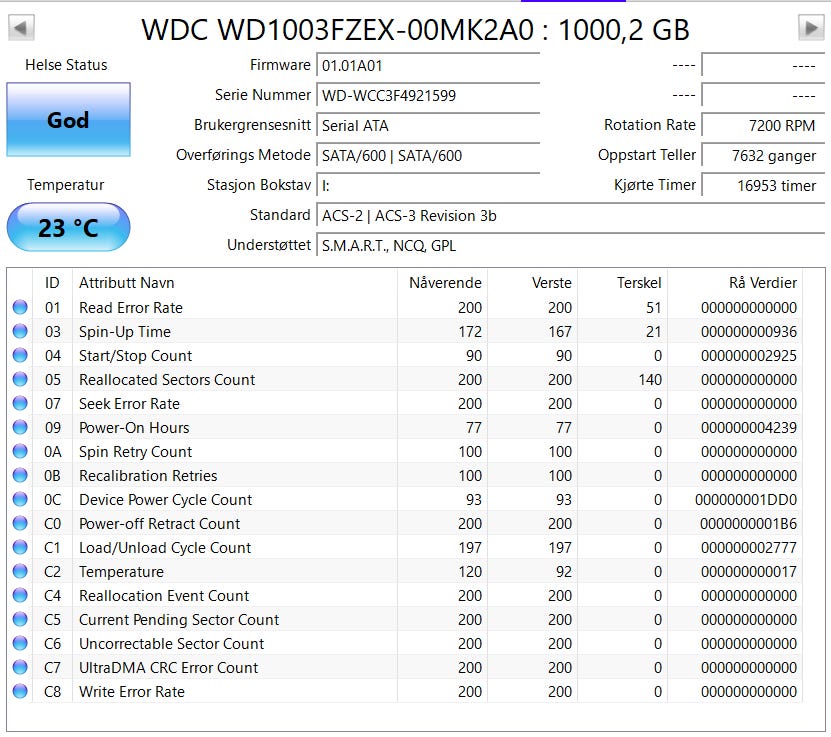Viewport: 831px width, 737px height.
Task: Go to the next disk with right arrow
Action: [x=811, y=28]
